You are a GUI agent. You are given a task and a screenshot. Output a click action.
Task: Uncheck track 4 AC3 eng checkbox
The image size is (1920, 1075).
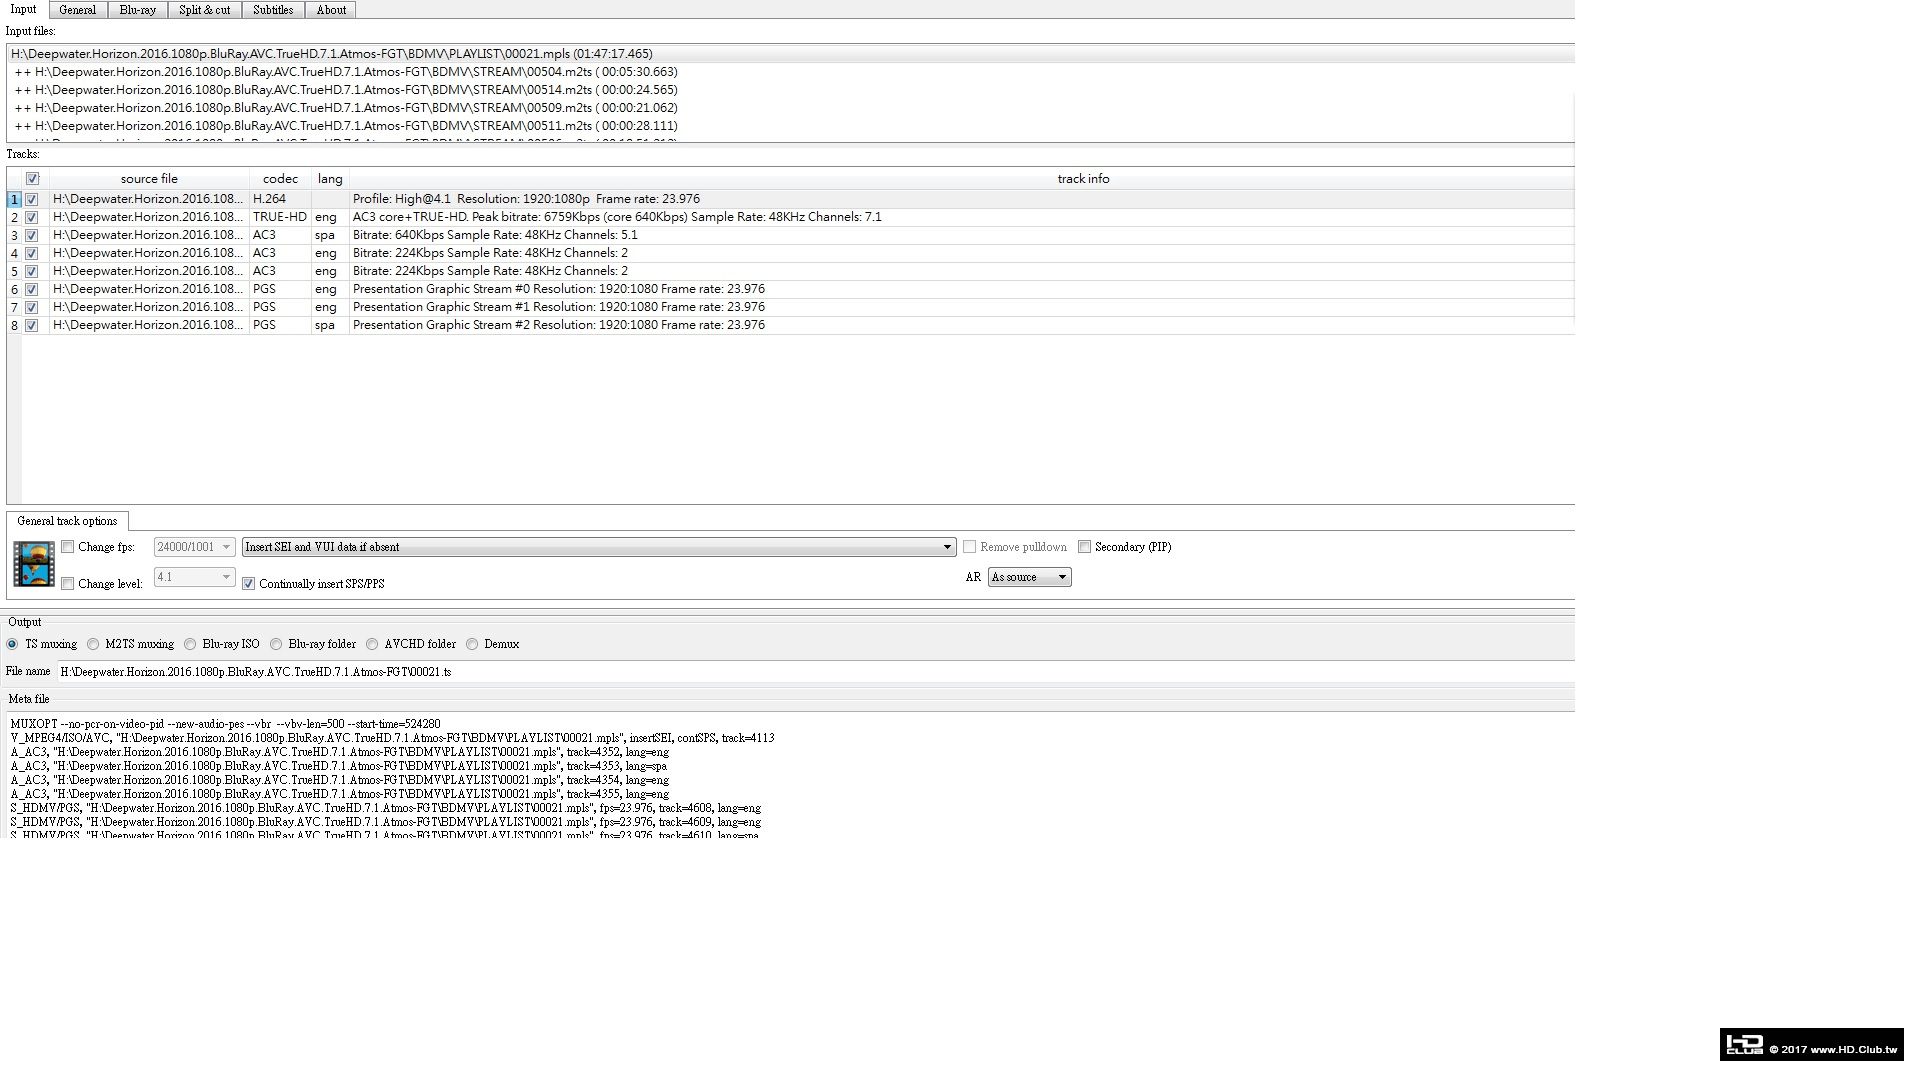[32, 253]
